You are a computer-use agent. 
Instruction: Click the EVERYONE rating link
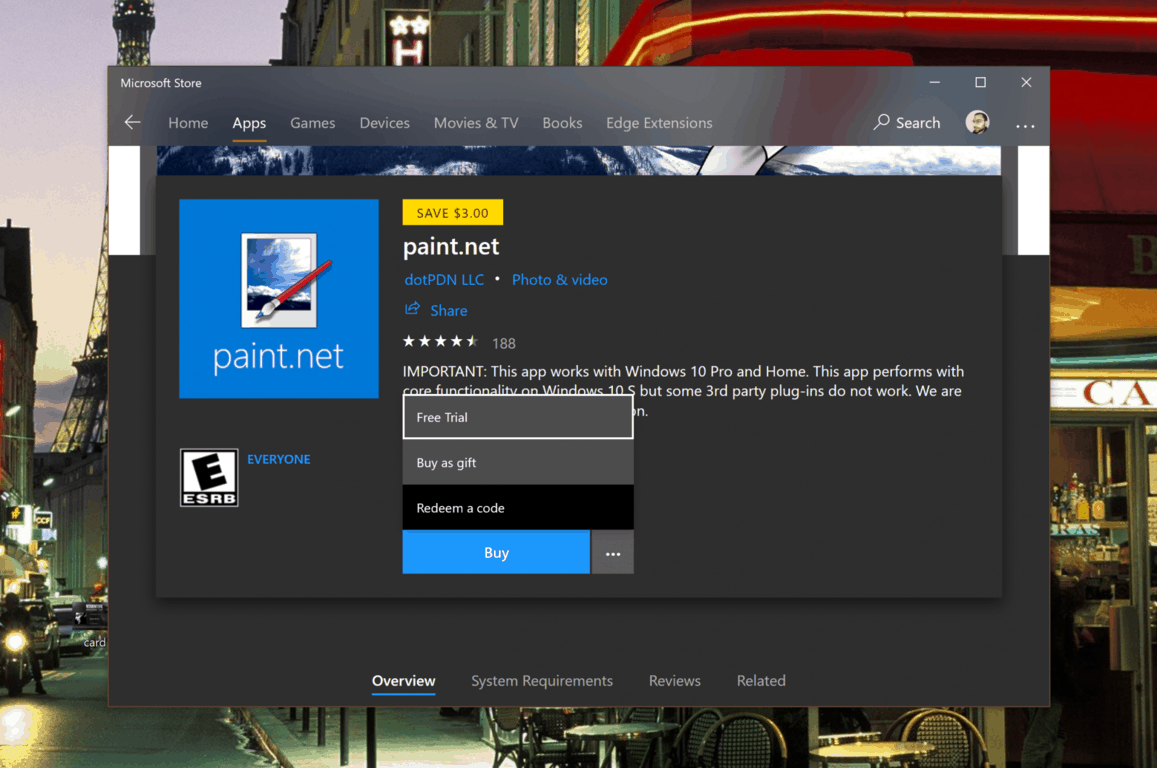pos(279,459)
